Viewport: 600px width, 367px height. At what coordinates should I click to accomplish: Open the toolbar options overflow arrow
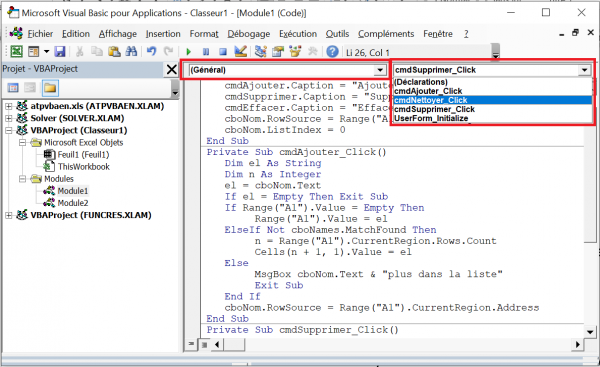[496, 52]
